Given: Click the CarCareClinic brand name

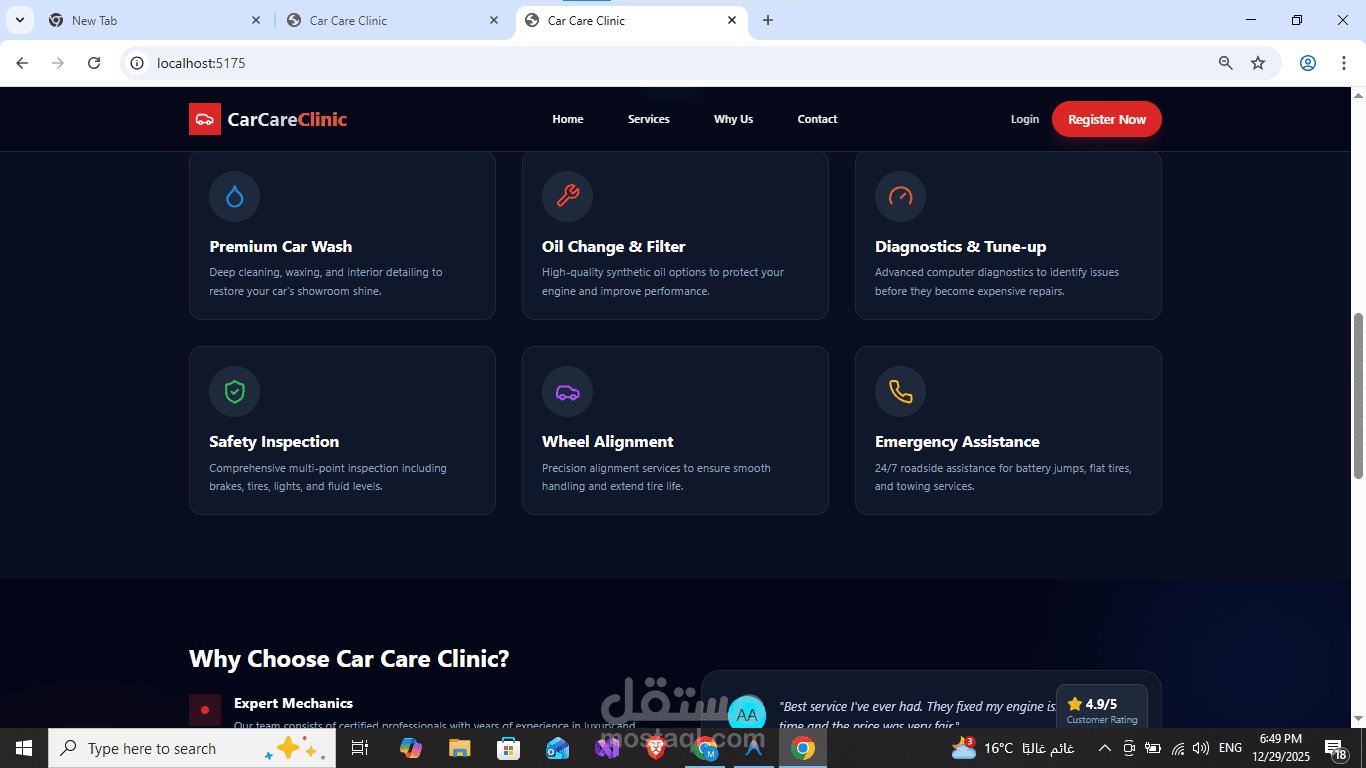Looking at the screenshot, I should 287,119.
